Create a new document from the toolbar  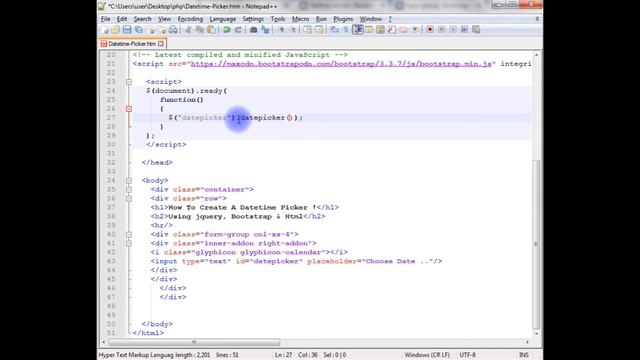click(104, 29)
